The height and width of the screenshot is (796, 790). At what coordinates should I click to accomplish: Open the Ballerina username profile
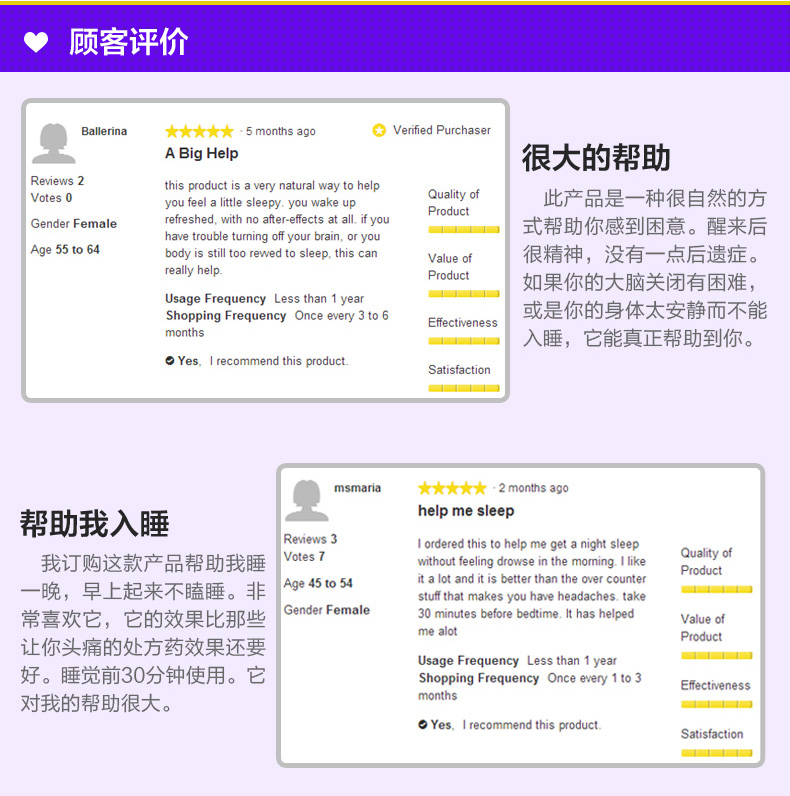click(104, 131)
